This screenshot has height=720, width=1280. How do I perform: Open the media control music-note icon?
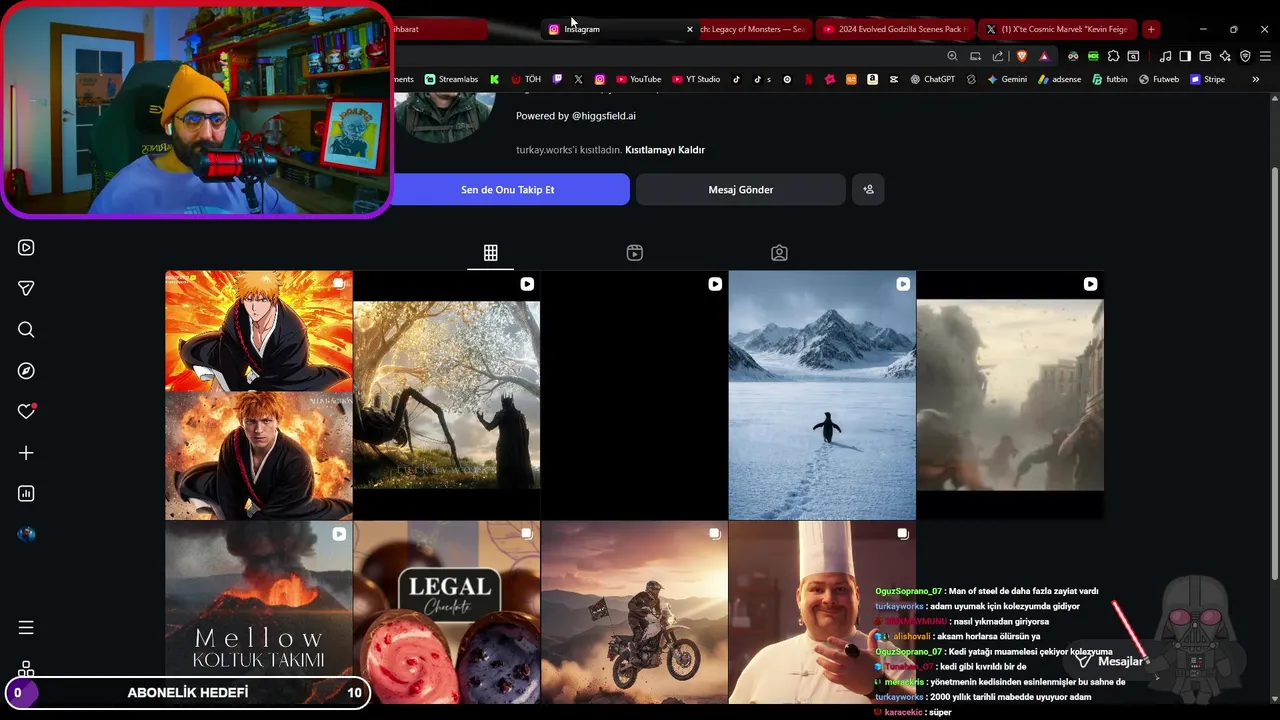[x=1165, y=56]
